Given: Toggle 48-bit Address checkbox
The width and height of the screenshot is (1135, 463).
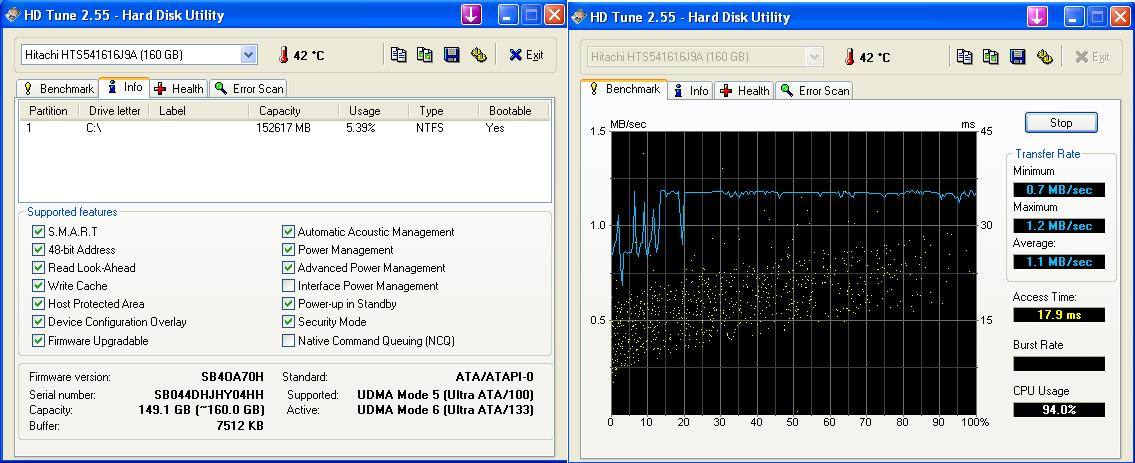Looking at the screenshot, I should (38, 250).
